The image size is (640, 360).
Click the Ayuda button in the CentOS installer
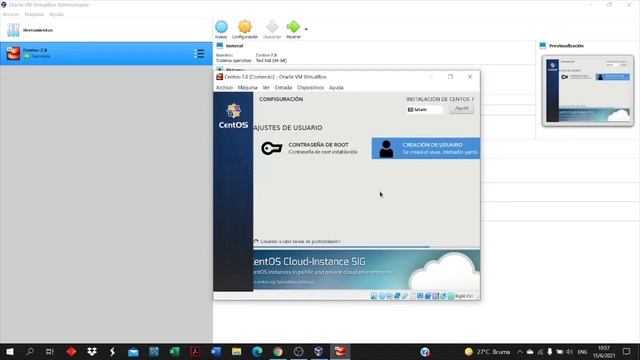(x=462, y=109)
